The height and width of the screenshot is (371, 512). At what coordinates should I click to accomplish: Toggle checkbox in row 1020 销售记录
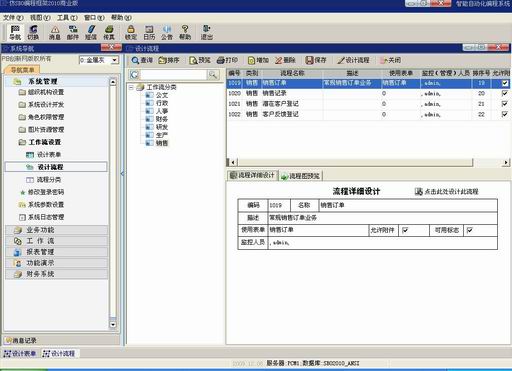(x=505, y=93)
